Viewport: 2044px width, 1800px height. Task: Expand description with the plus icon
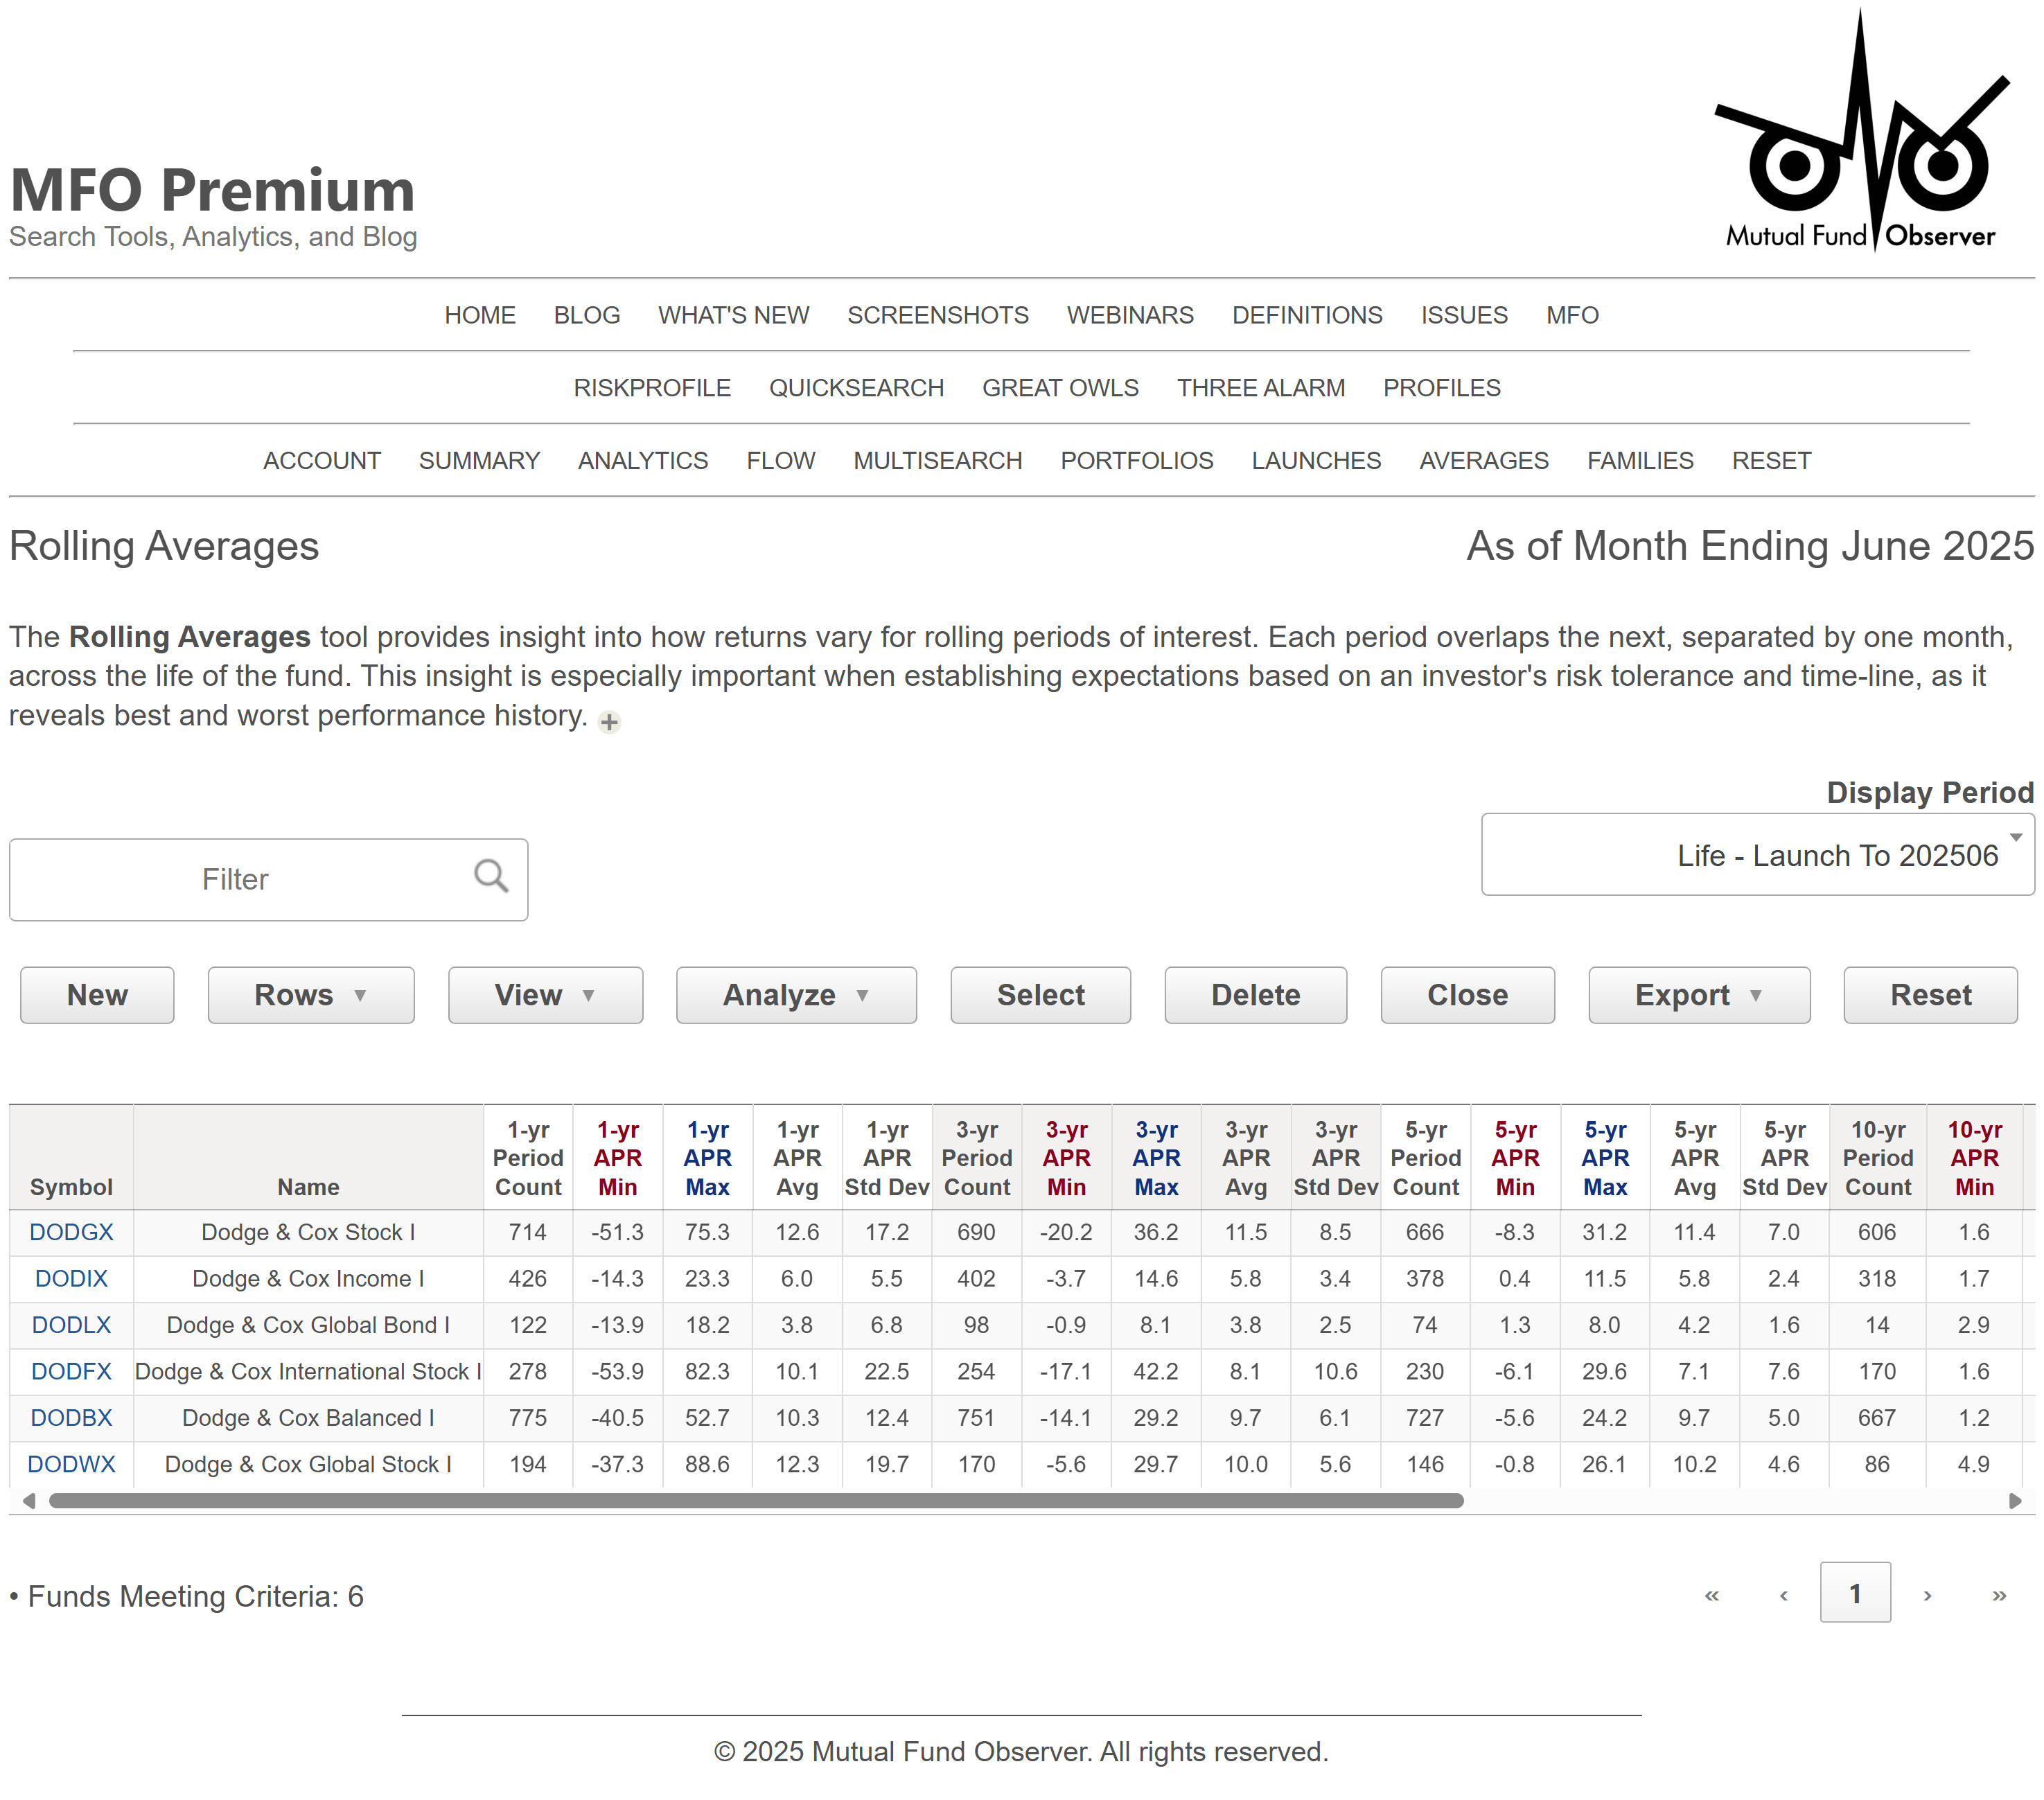[609, 722]
